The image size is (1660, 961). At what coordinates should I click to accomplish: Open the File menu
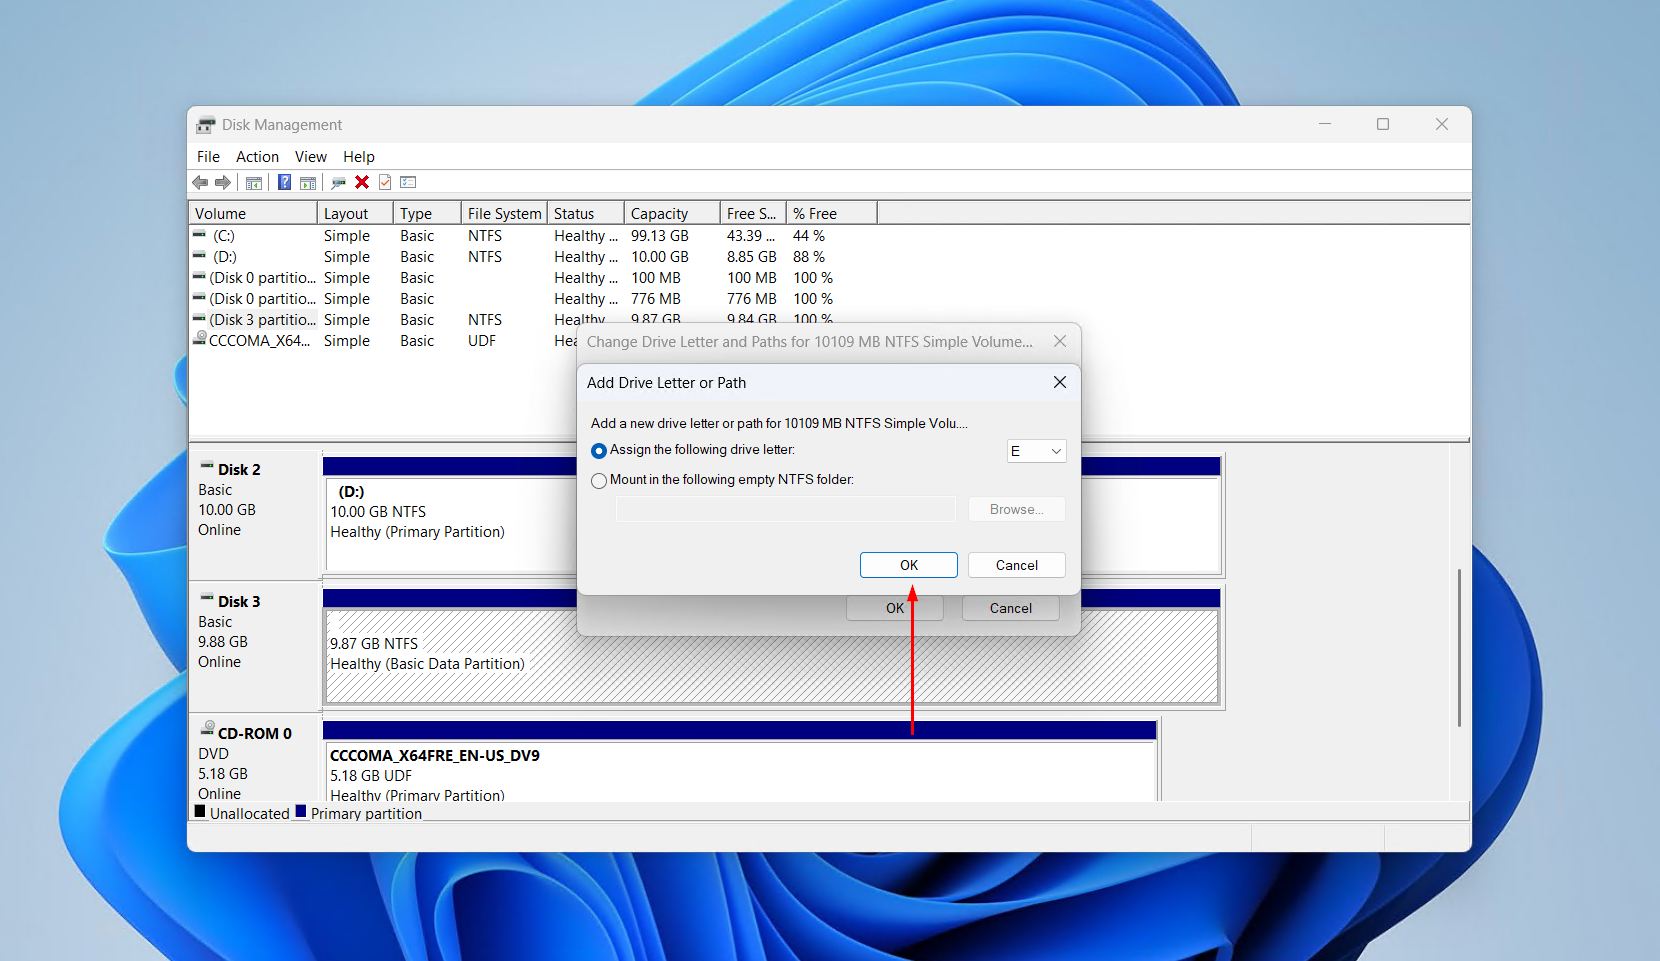[208, 157]
